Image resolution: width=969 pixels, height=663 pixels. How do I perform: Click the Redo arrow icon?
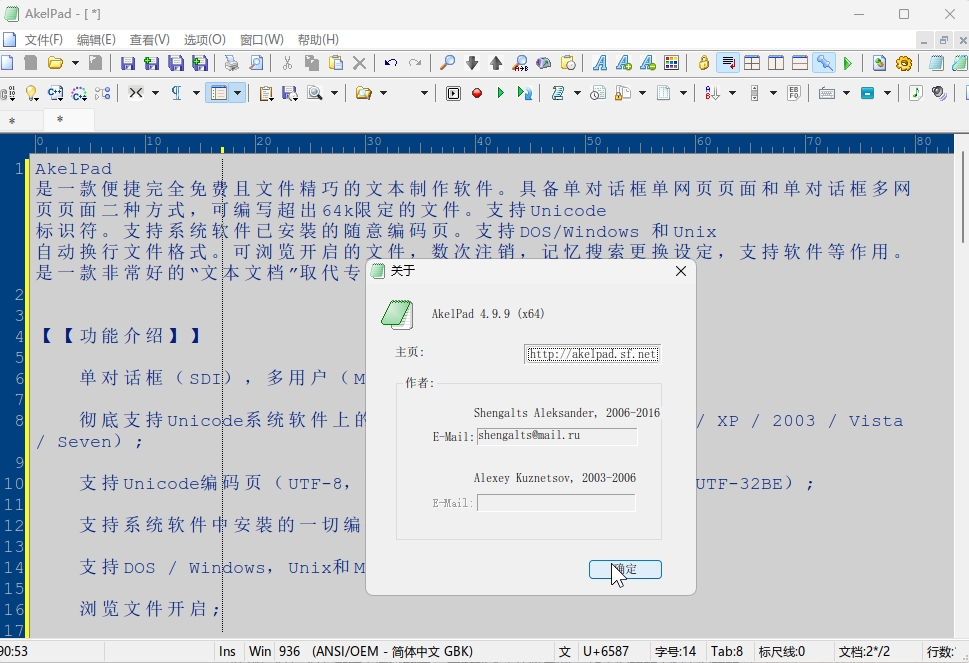[415, 62]
